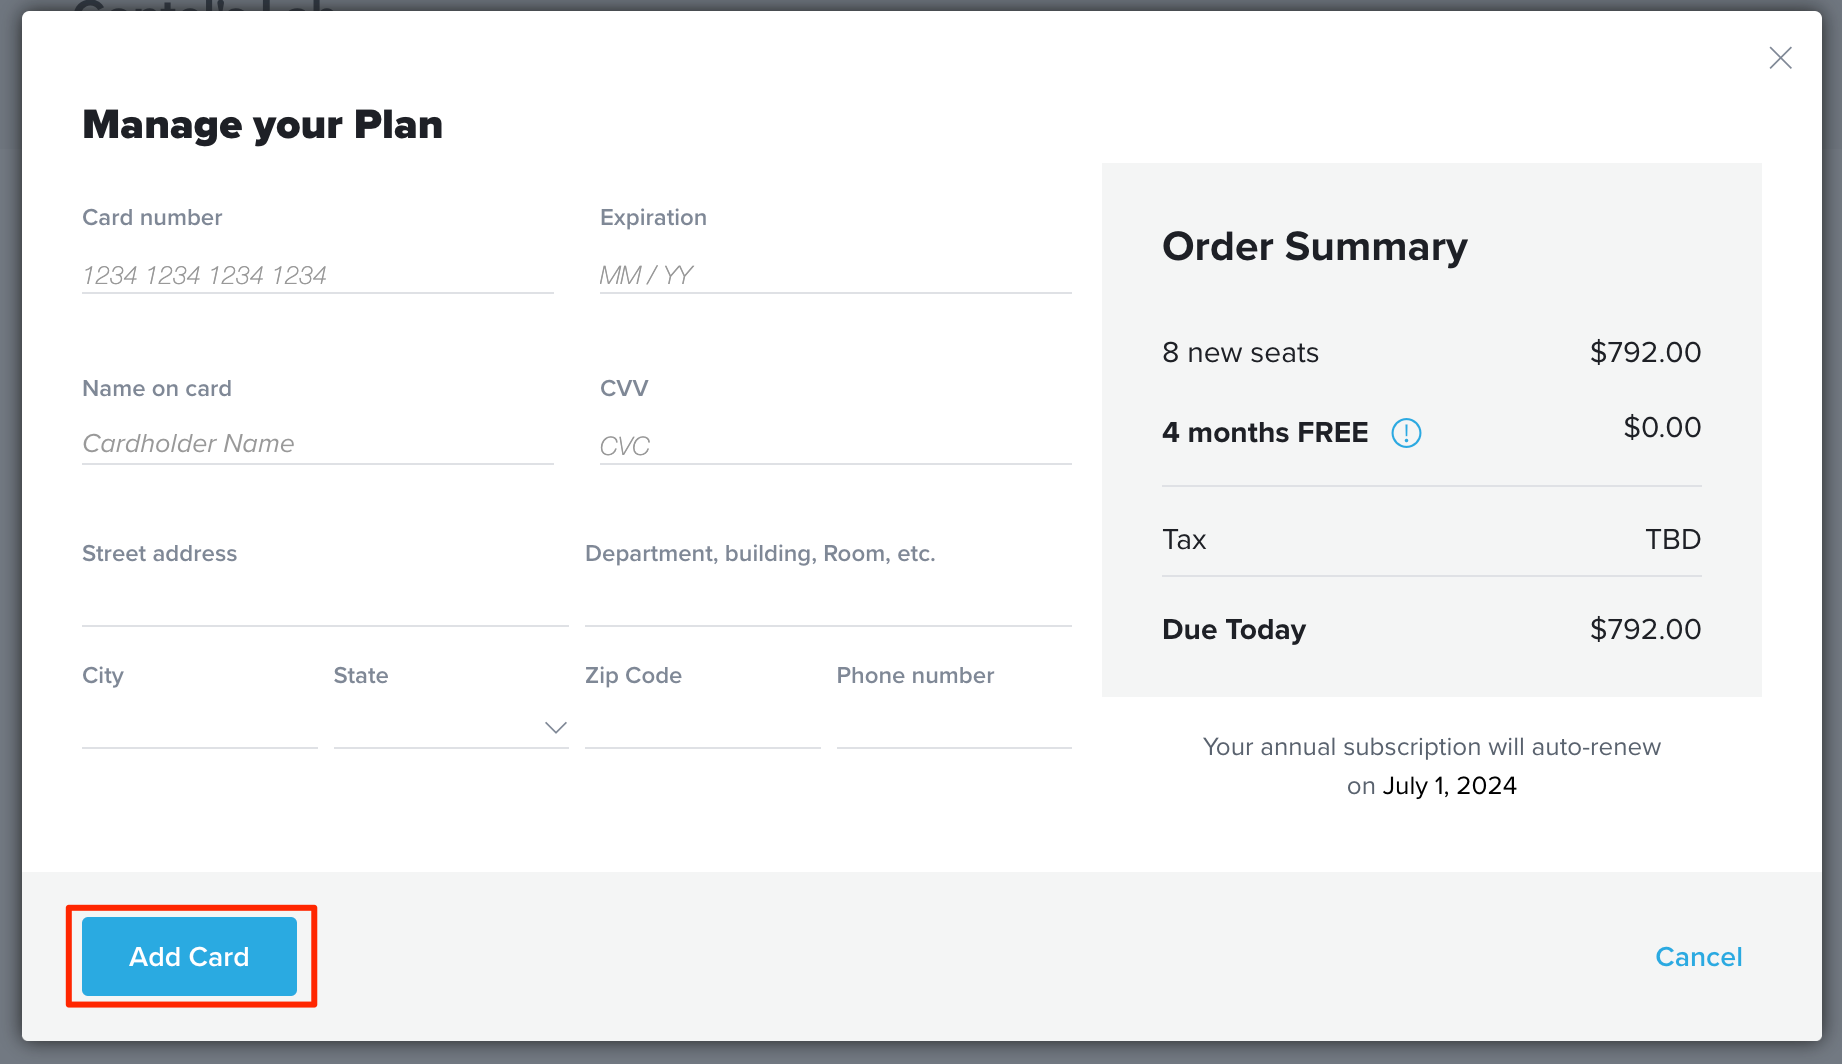Select the July 1, 2024 renewal date
The width and height of the screenshot is (1842, 1064).
(x=1449, y=786)
